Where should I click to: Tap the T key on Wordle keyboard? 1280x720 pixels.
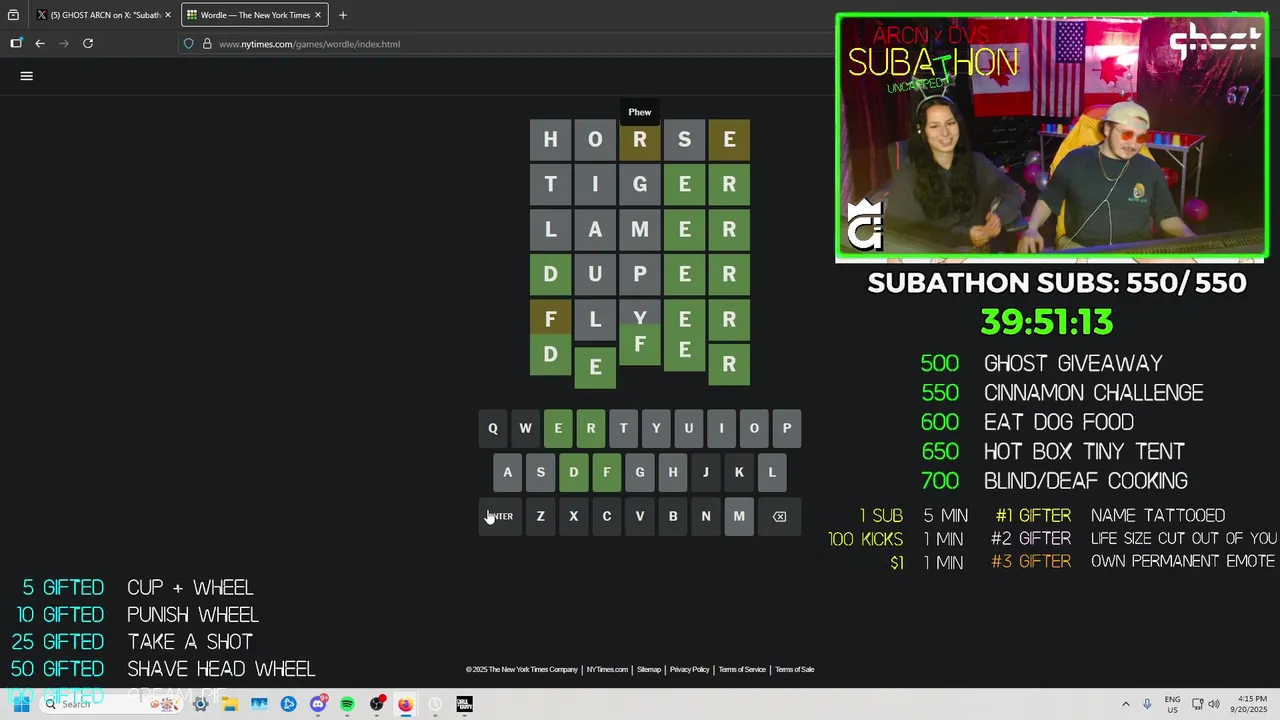pyautogui.click(x=623, y=428)
